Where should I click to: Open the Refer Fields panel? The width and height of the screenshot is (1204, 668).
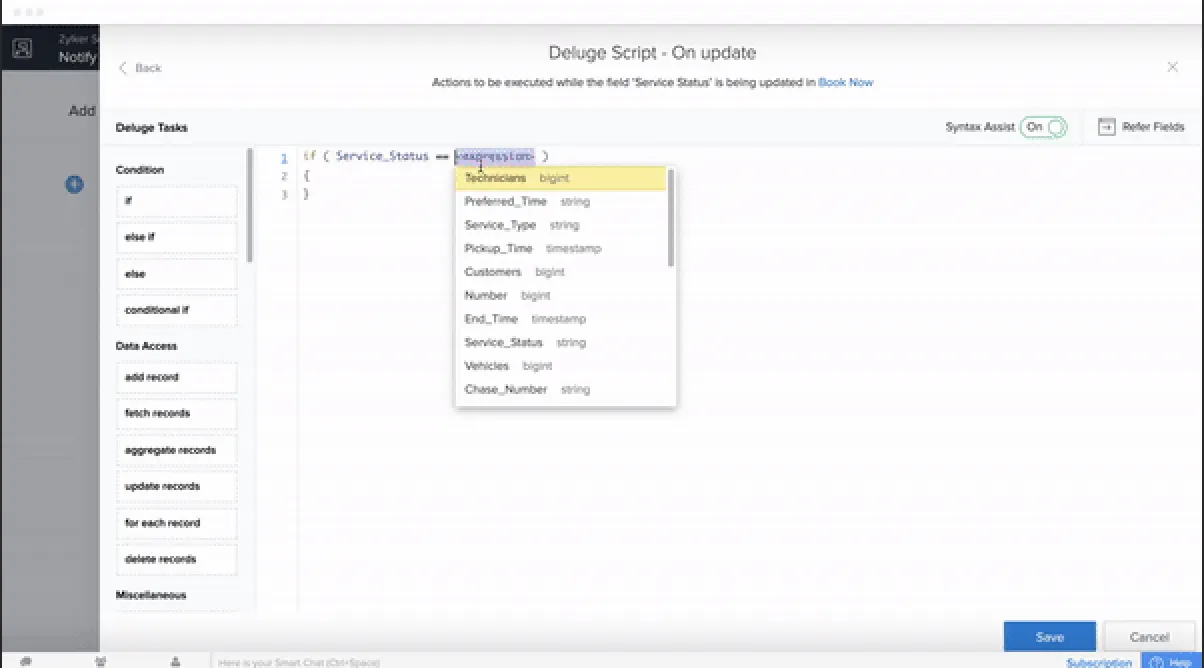pyautogui.click(x=1141, y=127)
